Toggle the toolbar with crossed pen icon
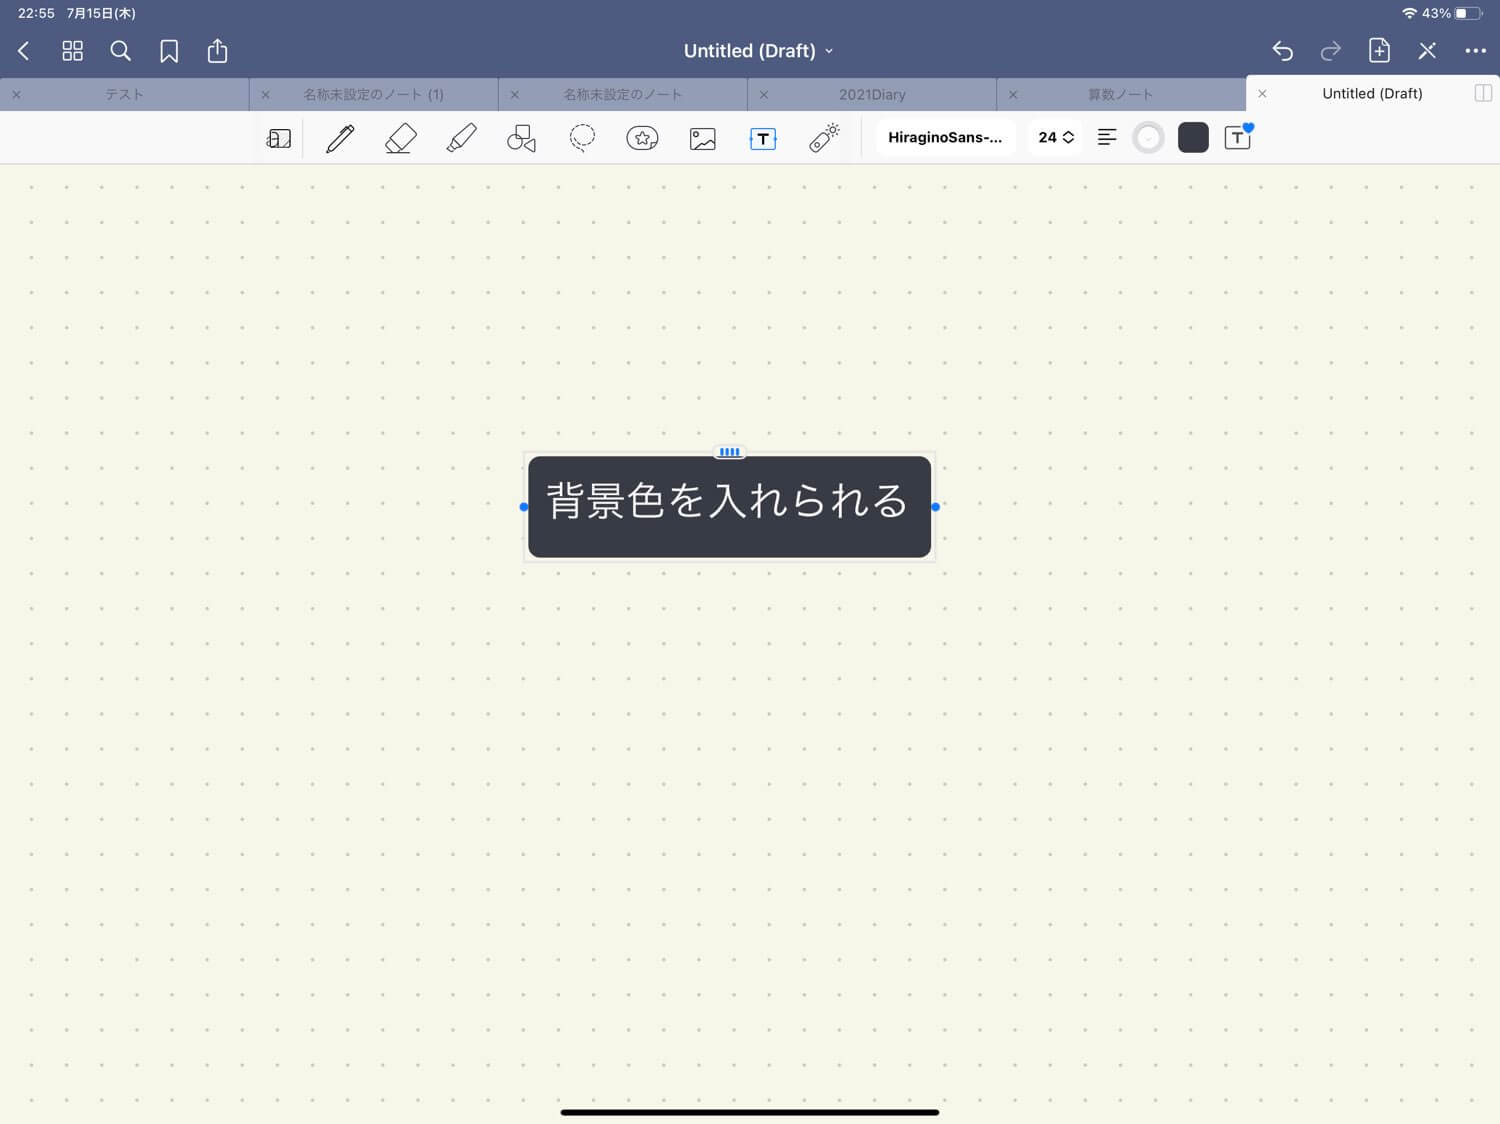This screenshot has width=1500, height=1124. [1427, 51]
